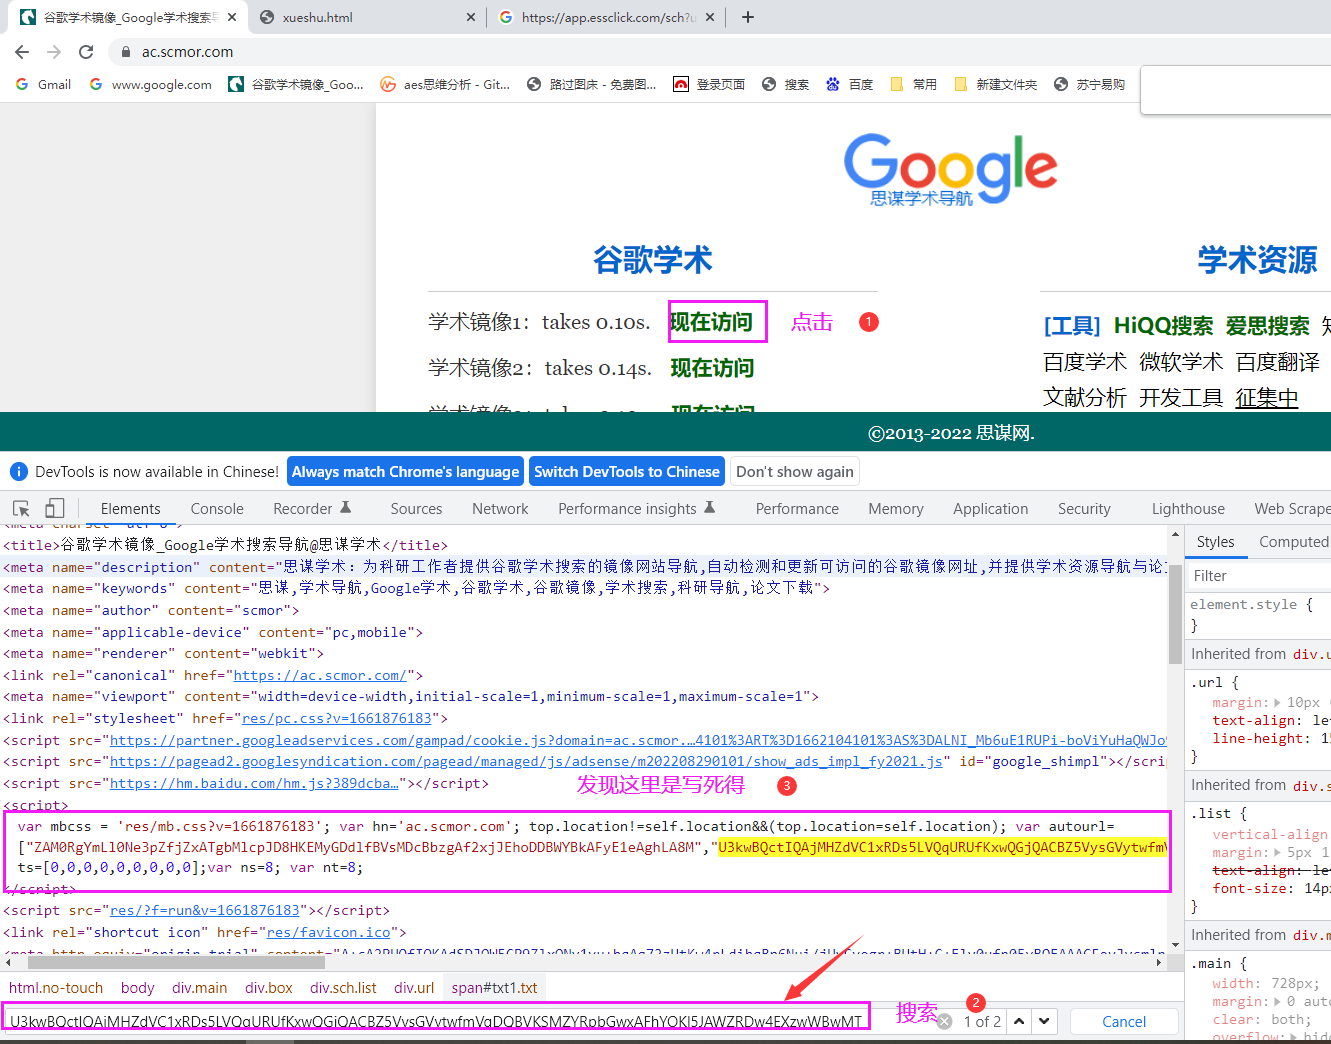Image resolution: width=1331 pixels, height=1044 pixels.
Task: Open the Console panel in DevTools
Action: [217, 509]
